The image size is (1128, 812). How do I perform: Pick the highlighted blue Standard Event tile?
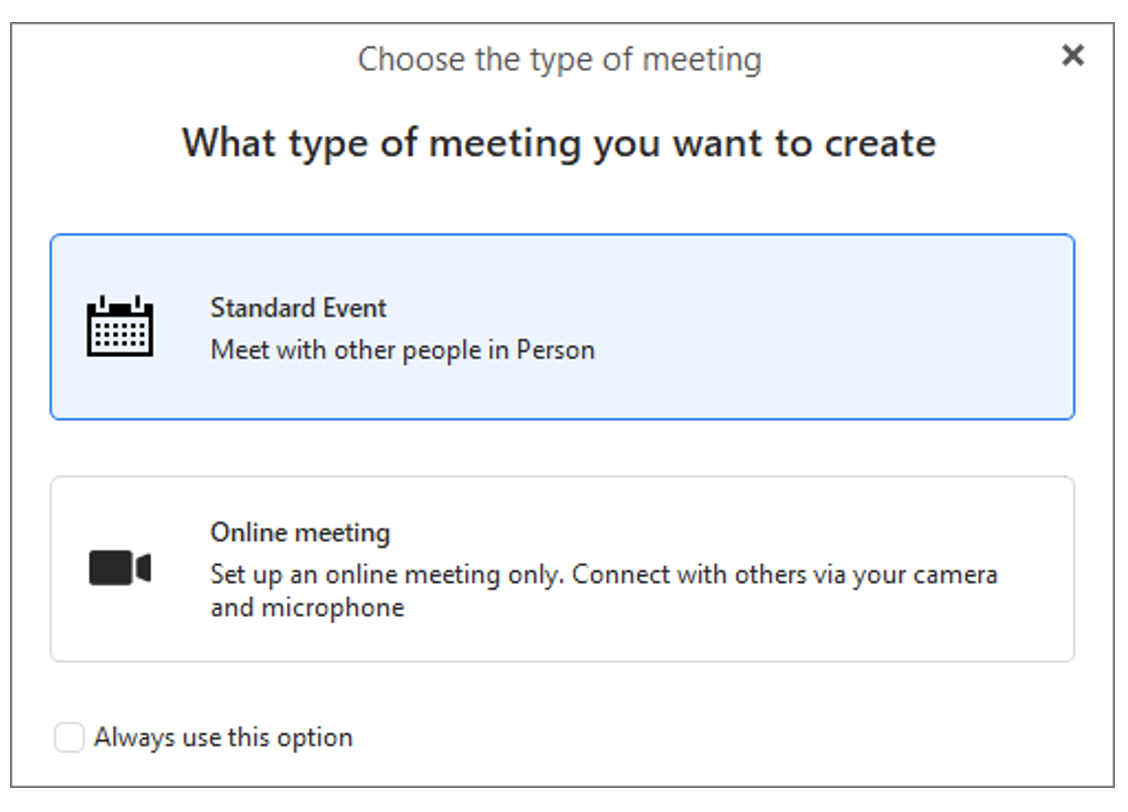pos(563,327)
